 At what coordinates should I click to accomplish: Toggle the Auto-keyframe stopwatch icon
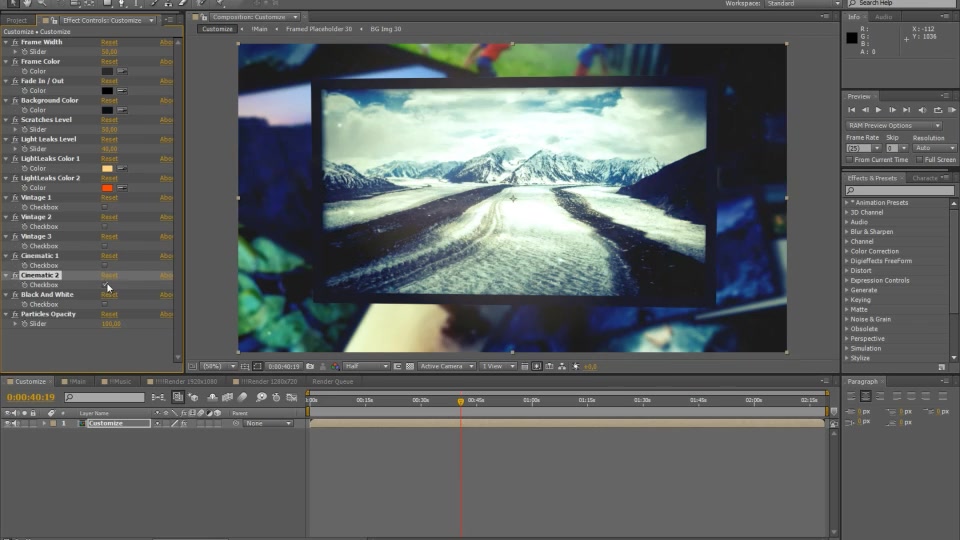click(x=276, y=397)
